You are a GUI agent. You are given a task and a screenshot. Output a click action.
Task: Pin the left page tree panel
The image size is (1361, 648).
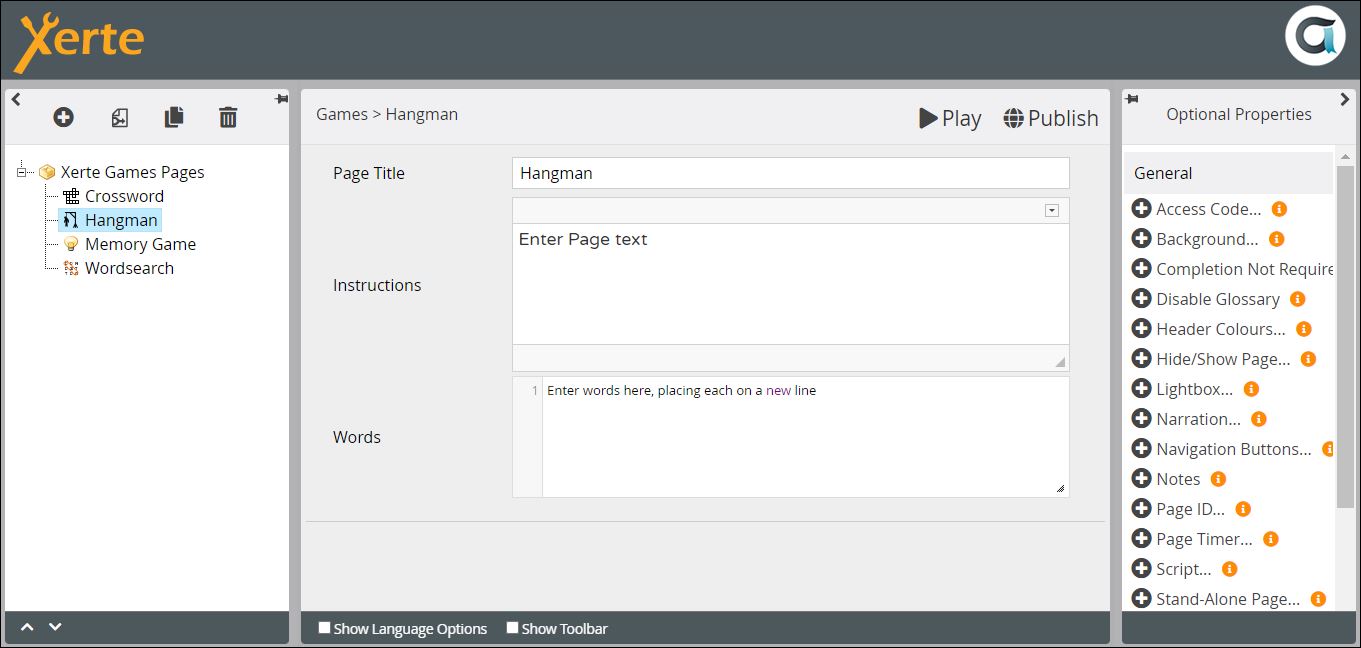[281, 99]
